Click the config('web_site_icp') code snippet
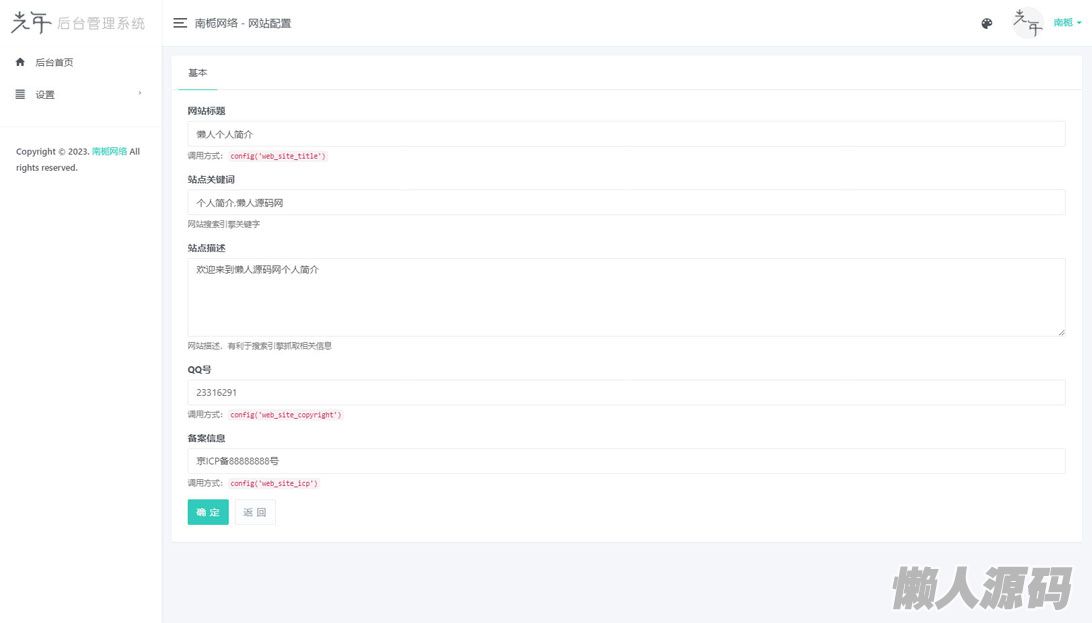Screen dimensions: 1092x623 [274, 483]
